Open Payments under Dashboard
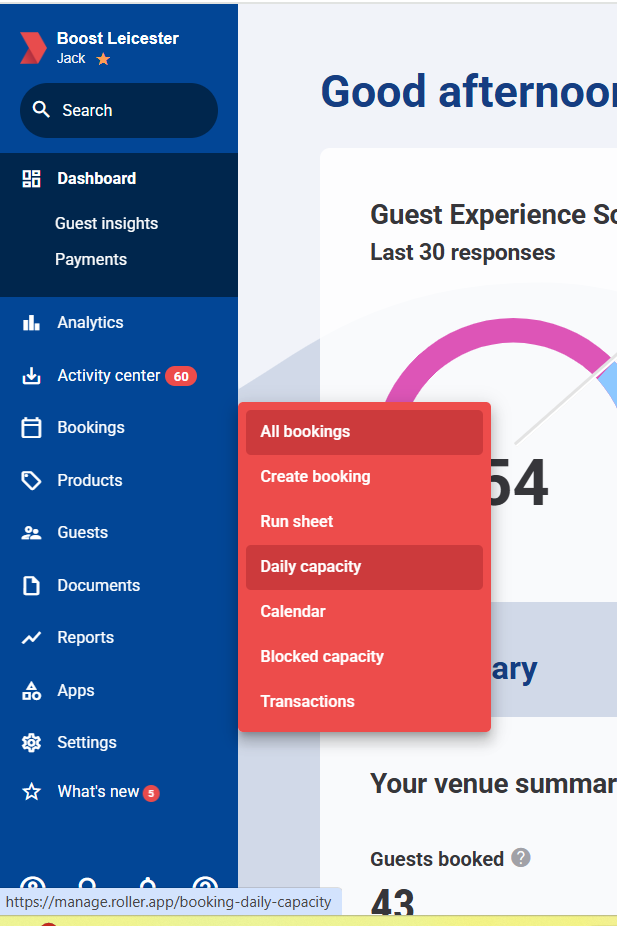The width and height of the screenshot is (617, 926). pyautogui.click(x=91, y=259)
